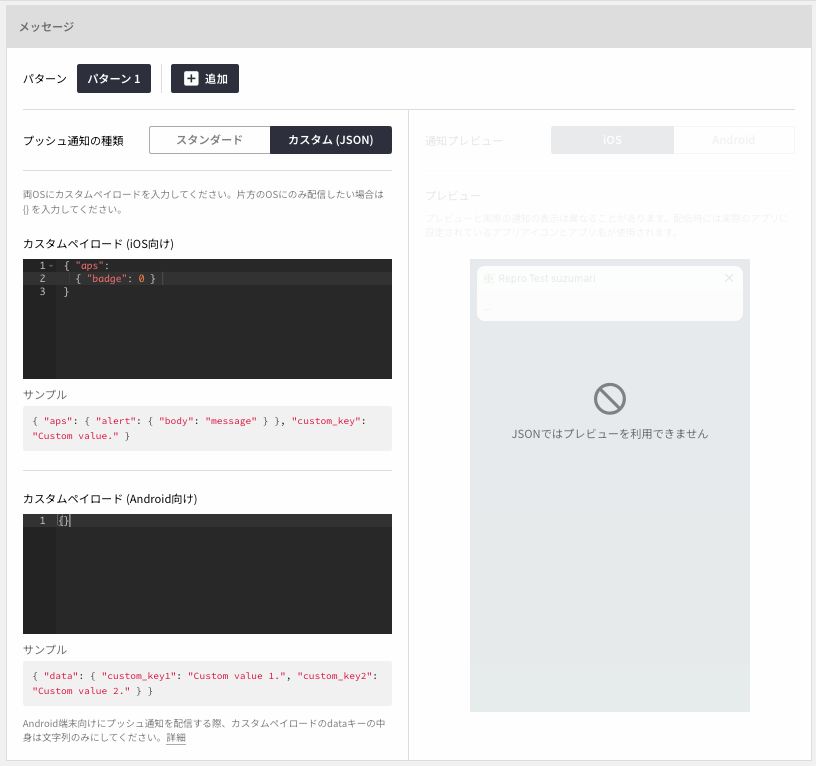Click the prohibited icon in preview area

(610, 399)
